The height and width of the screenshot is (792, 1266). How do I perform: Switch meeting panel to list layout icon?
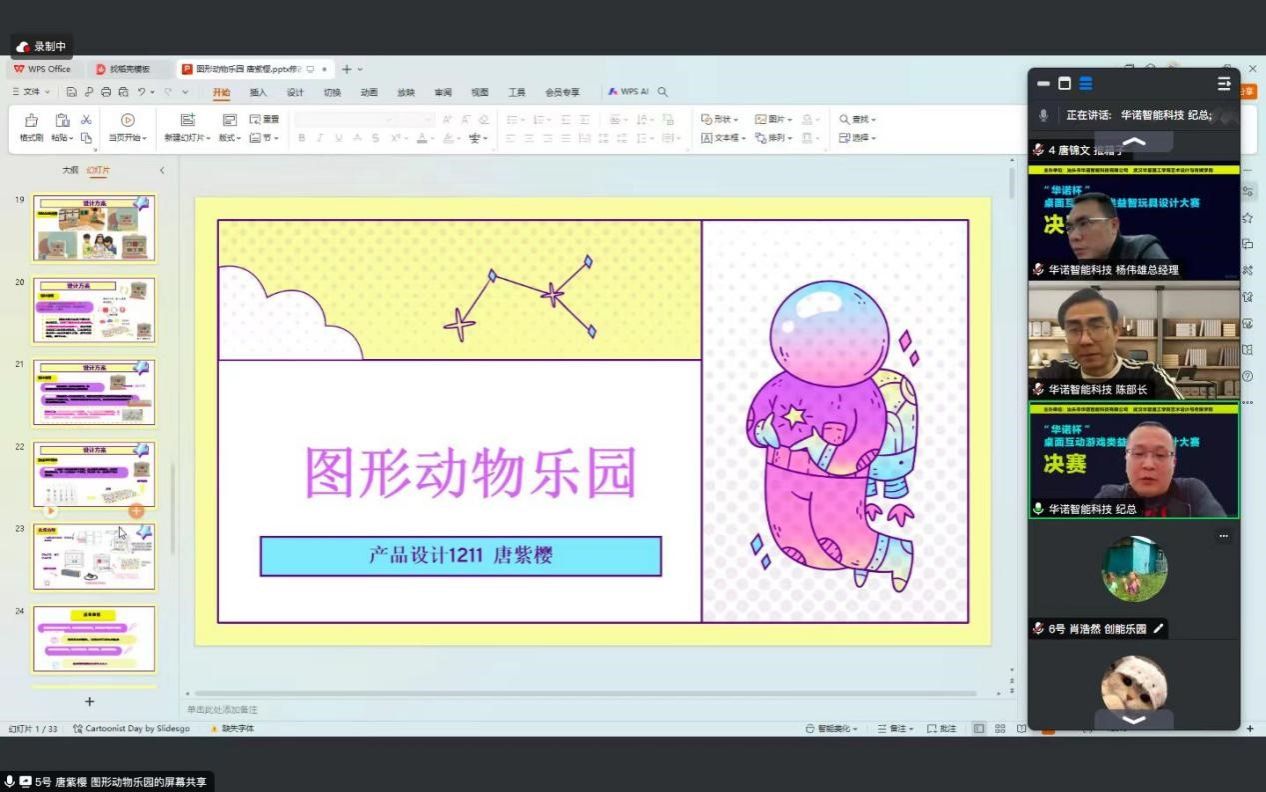point(1085,83)
